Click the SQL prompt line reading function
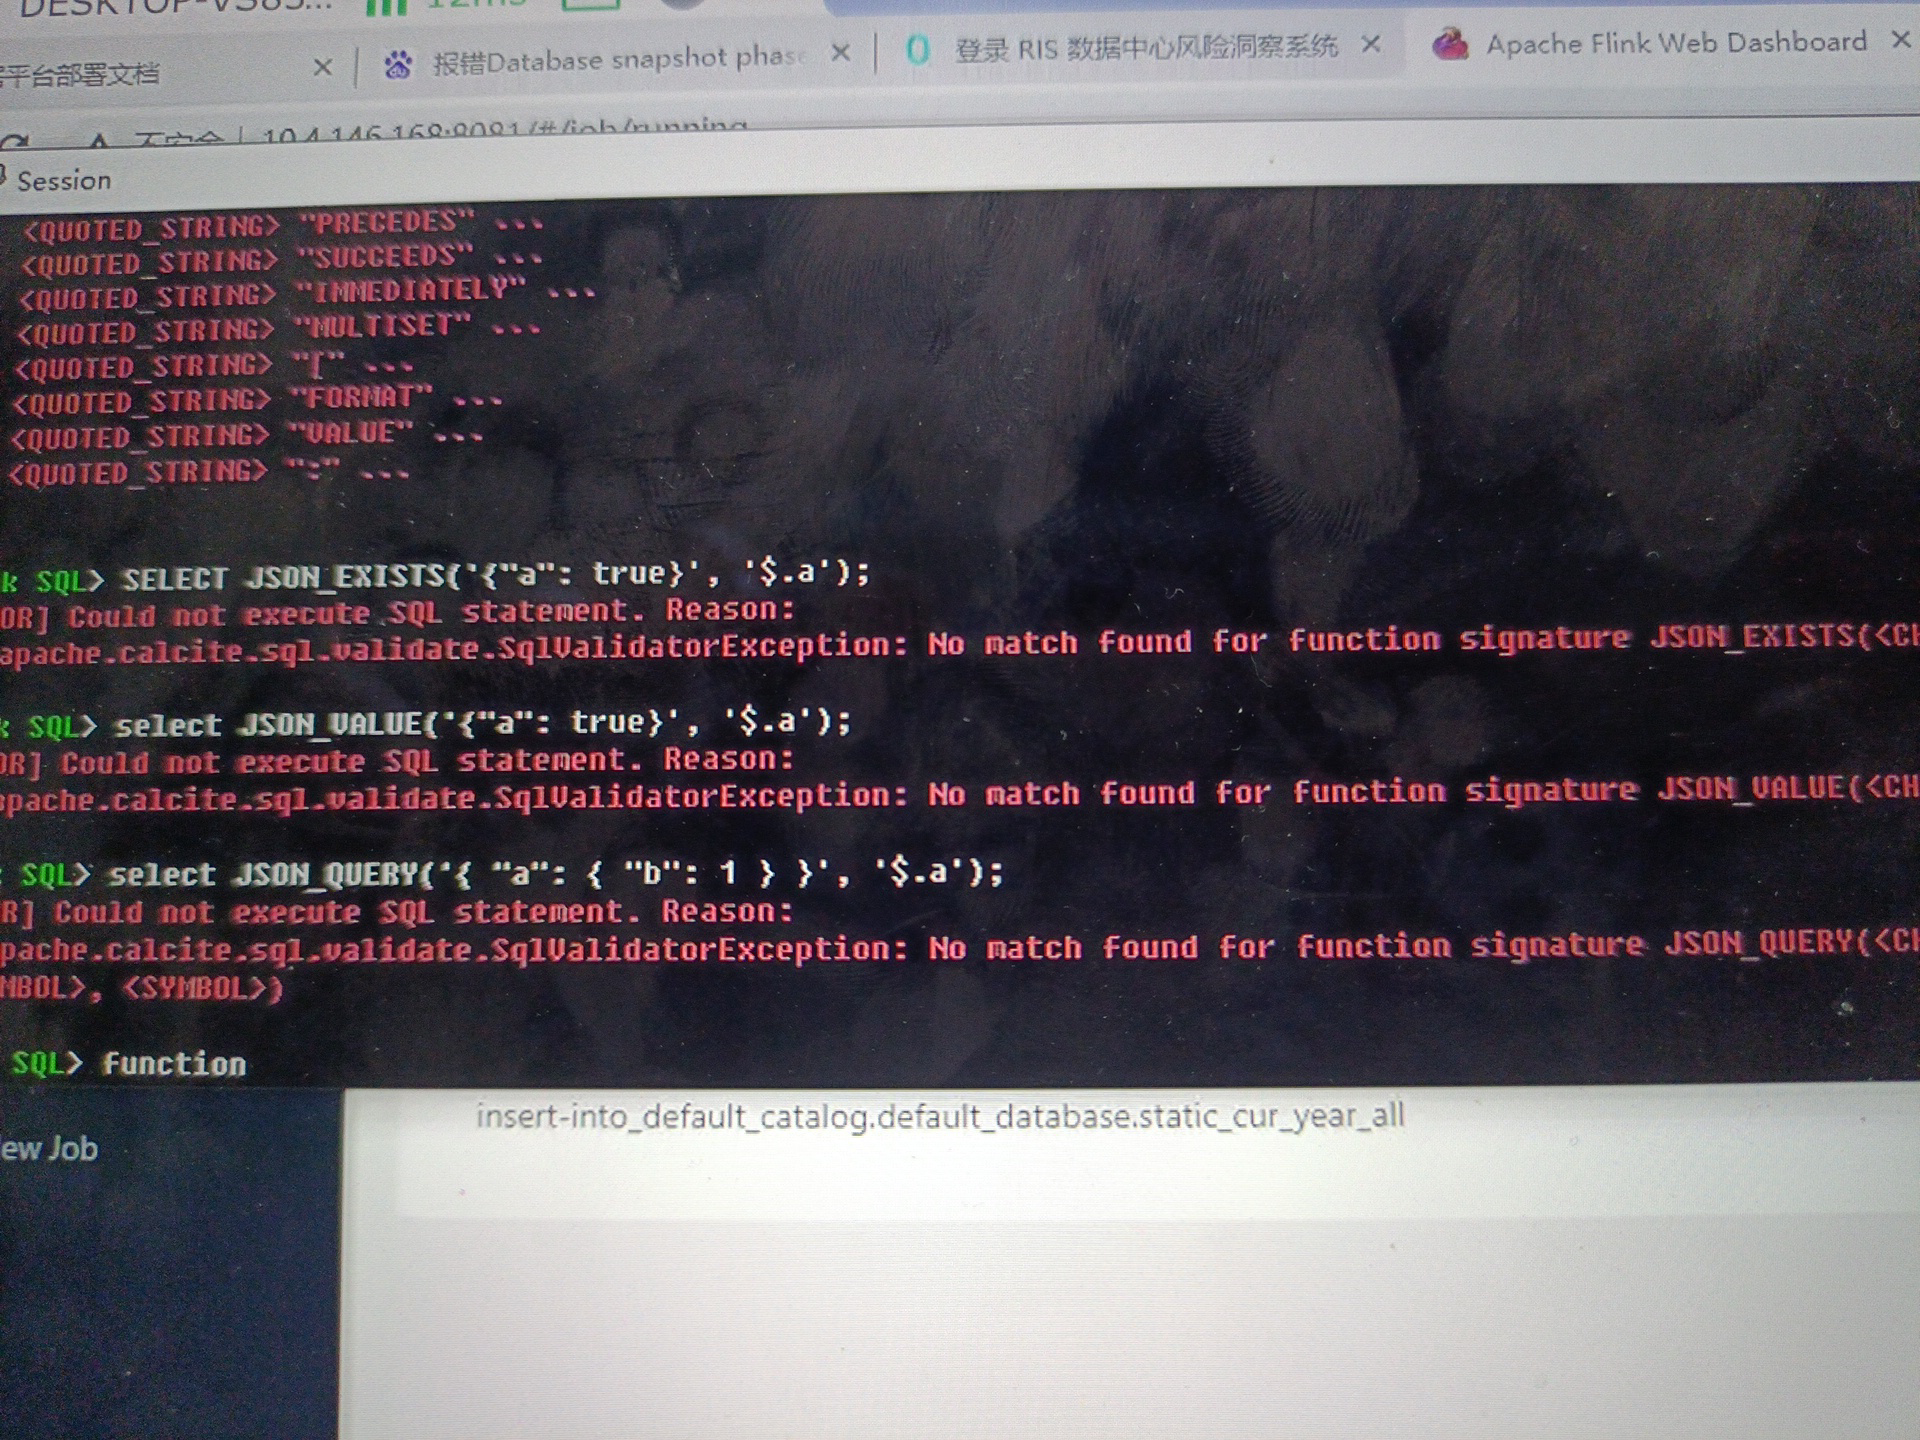Screen dimensions: 1920x1440 click(127, 1062)
